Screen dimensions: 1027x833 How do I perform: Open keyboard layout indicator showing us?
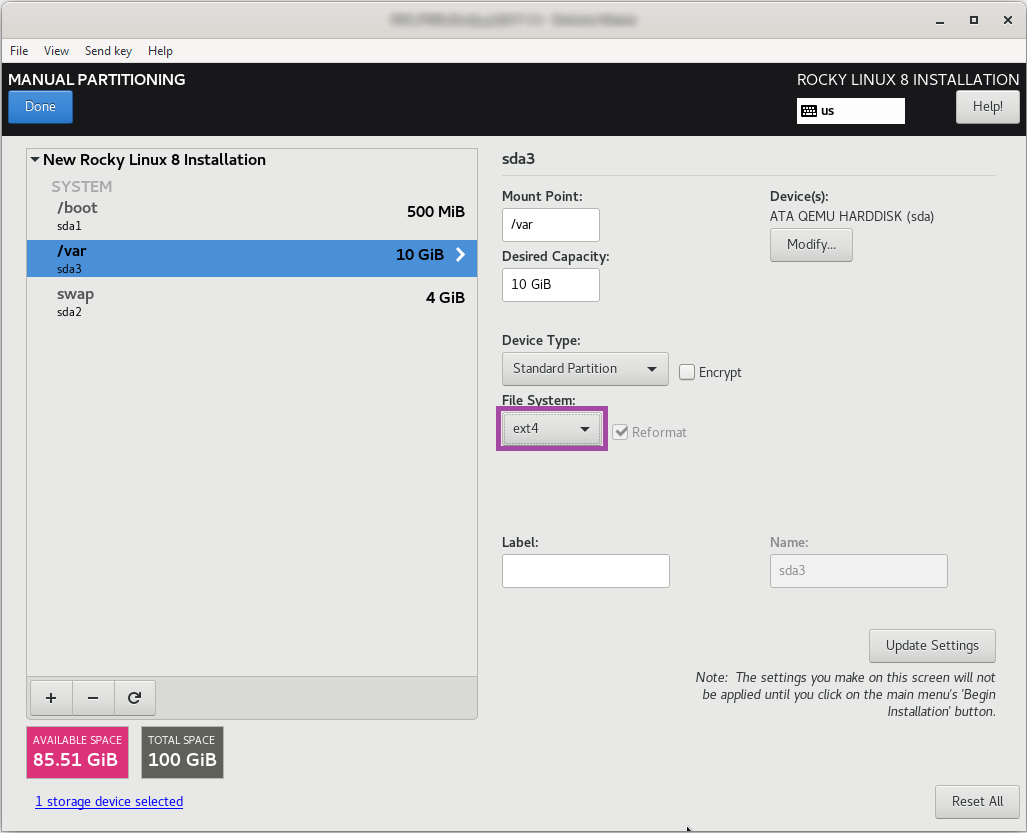tap(851, 111)
